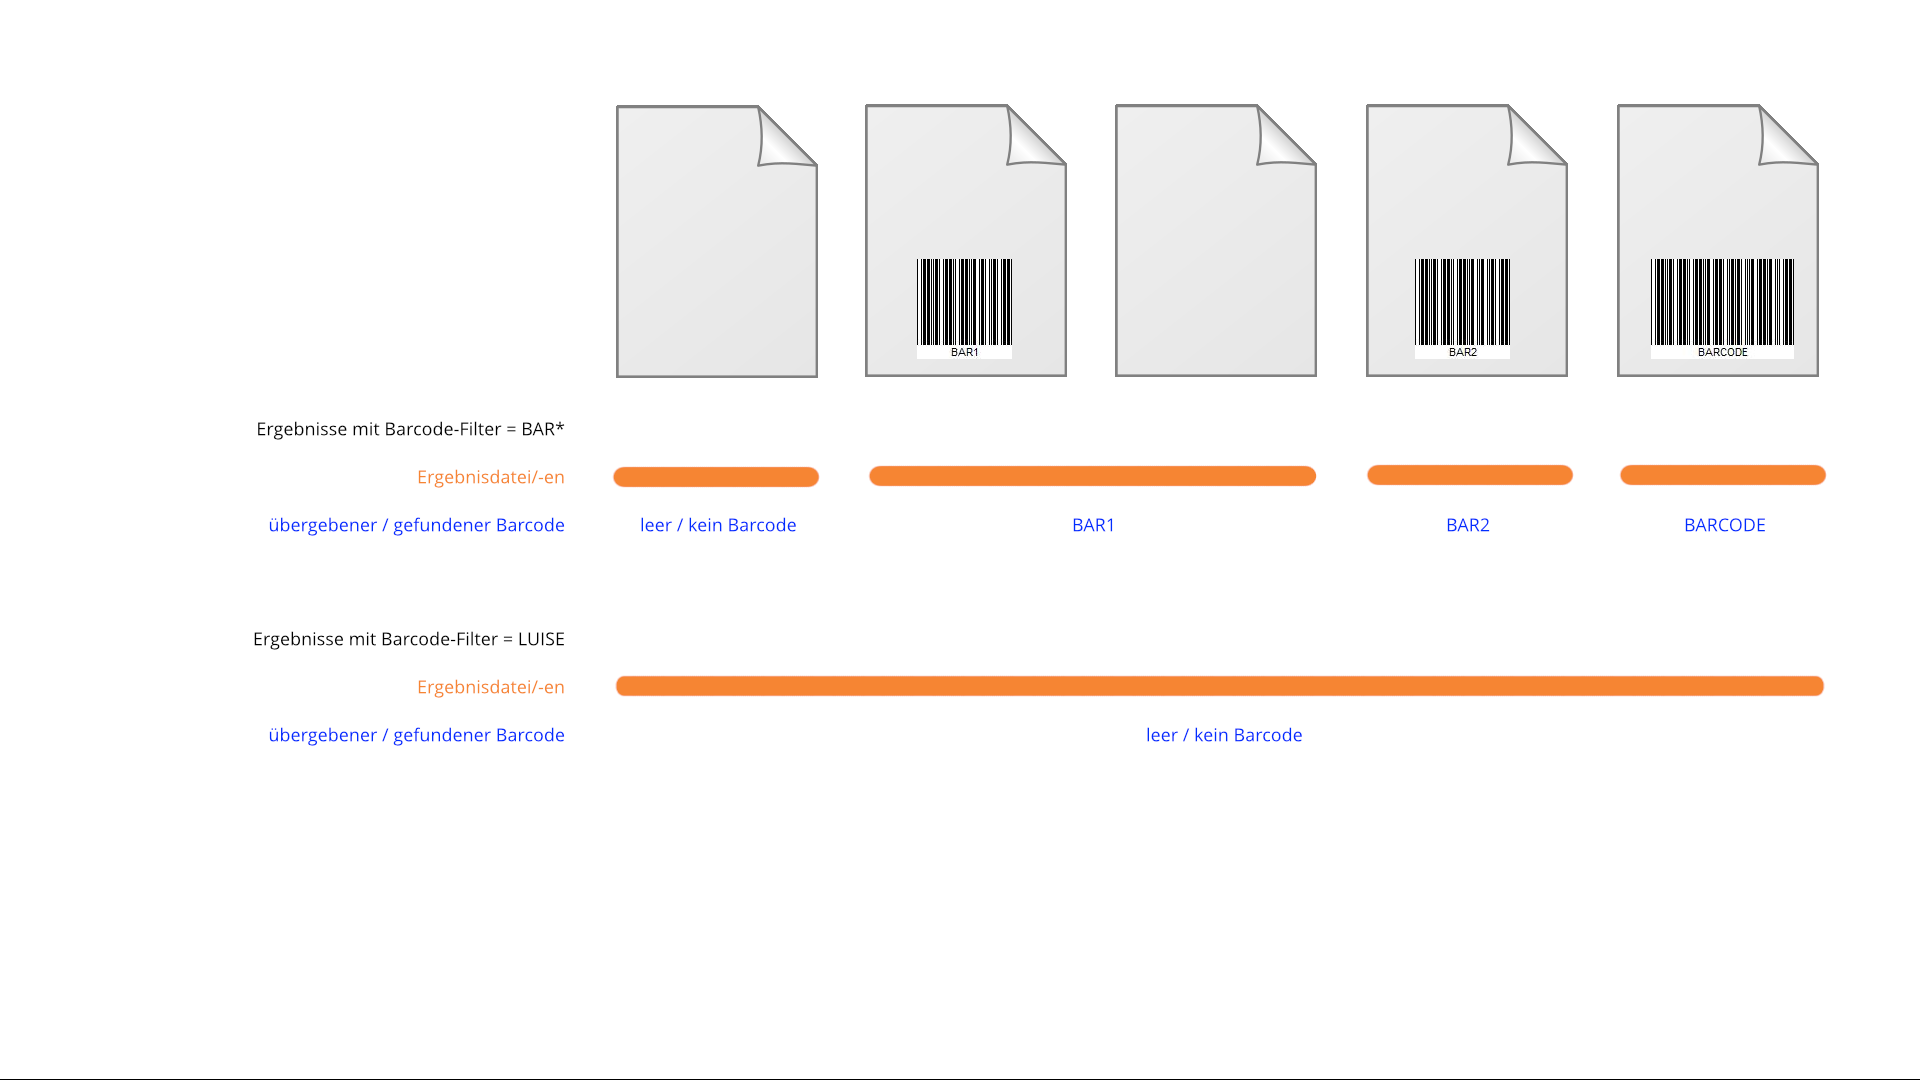Click the blue BAR2 text label
1920x1080 pixels.
pyautogui.click(x=1467, y=525)
